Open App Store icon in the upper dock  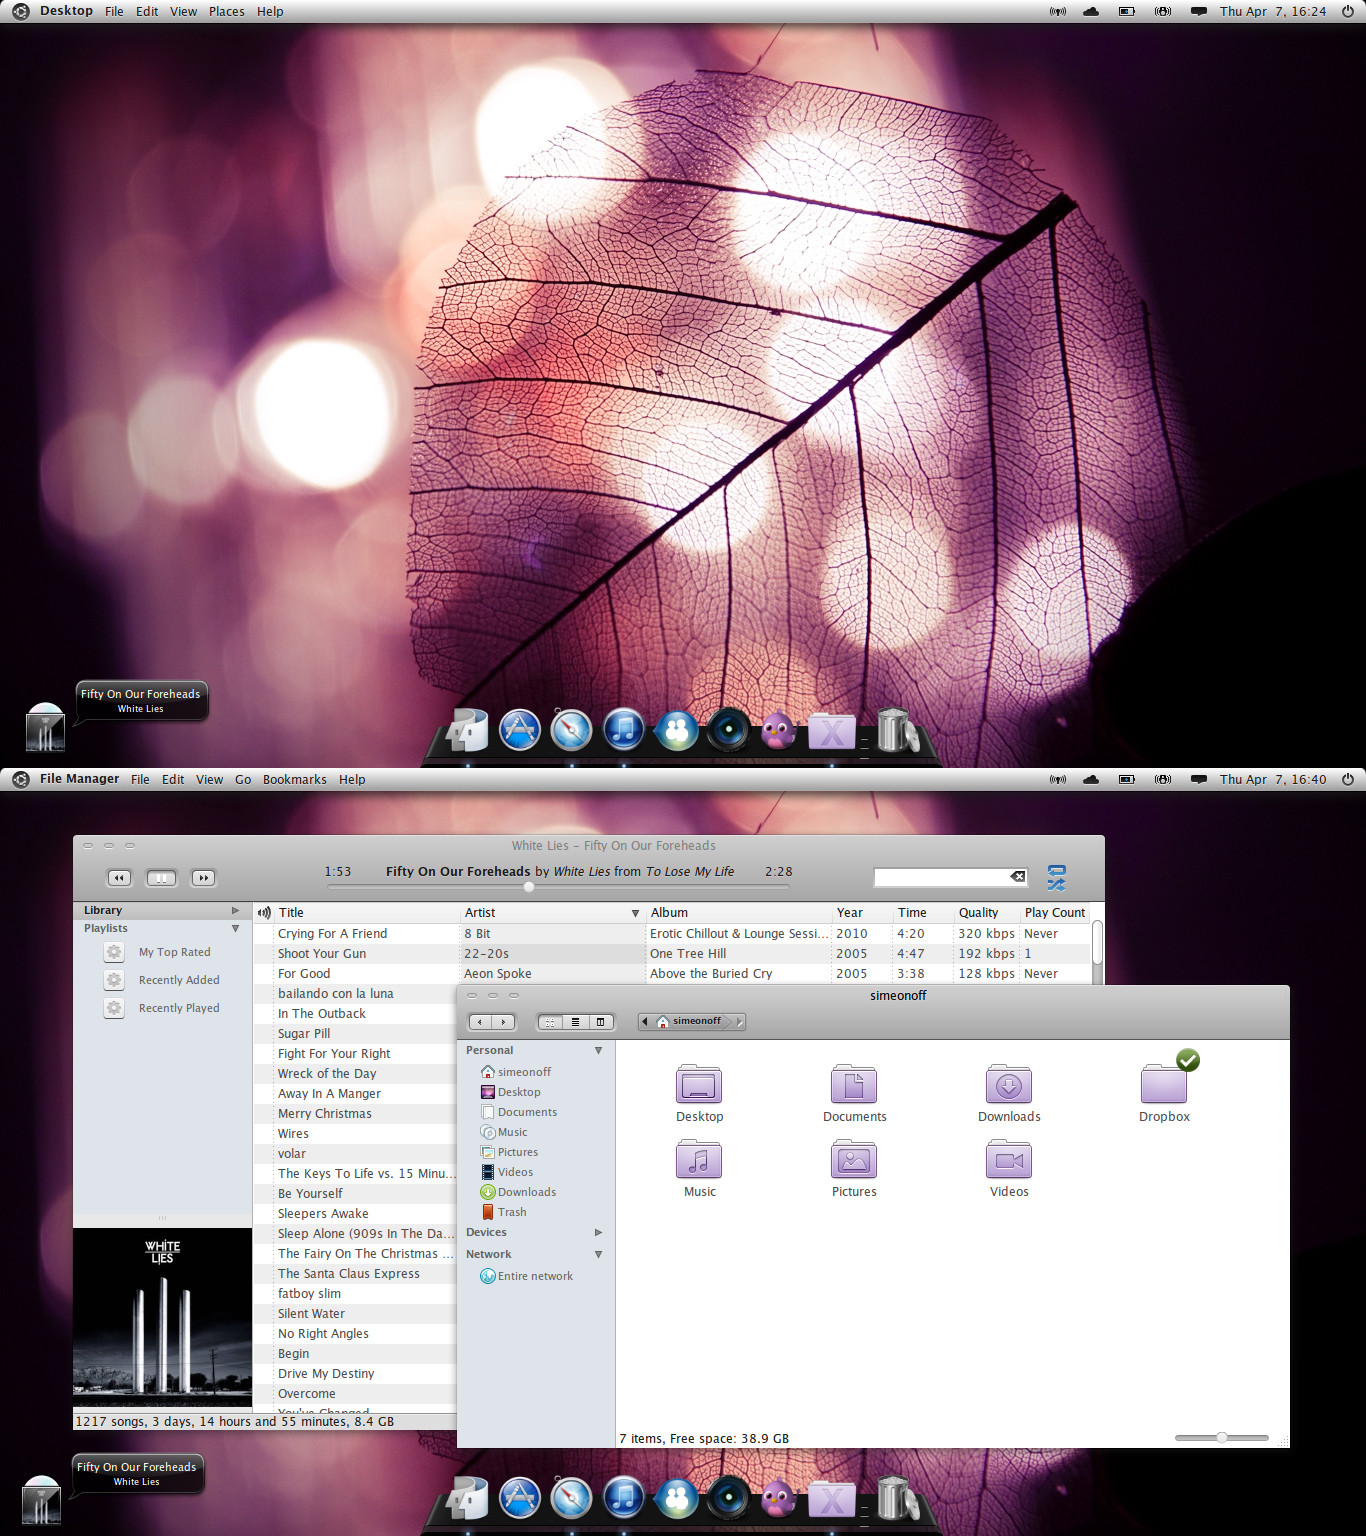520,730
